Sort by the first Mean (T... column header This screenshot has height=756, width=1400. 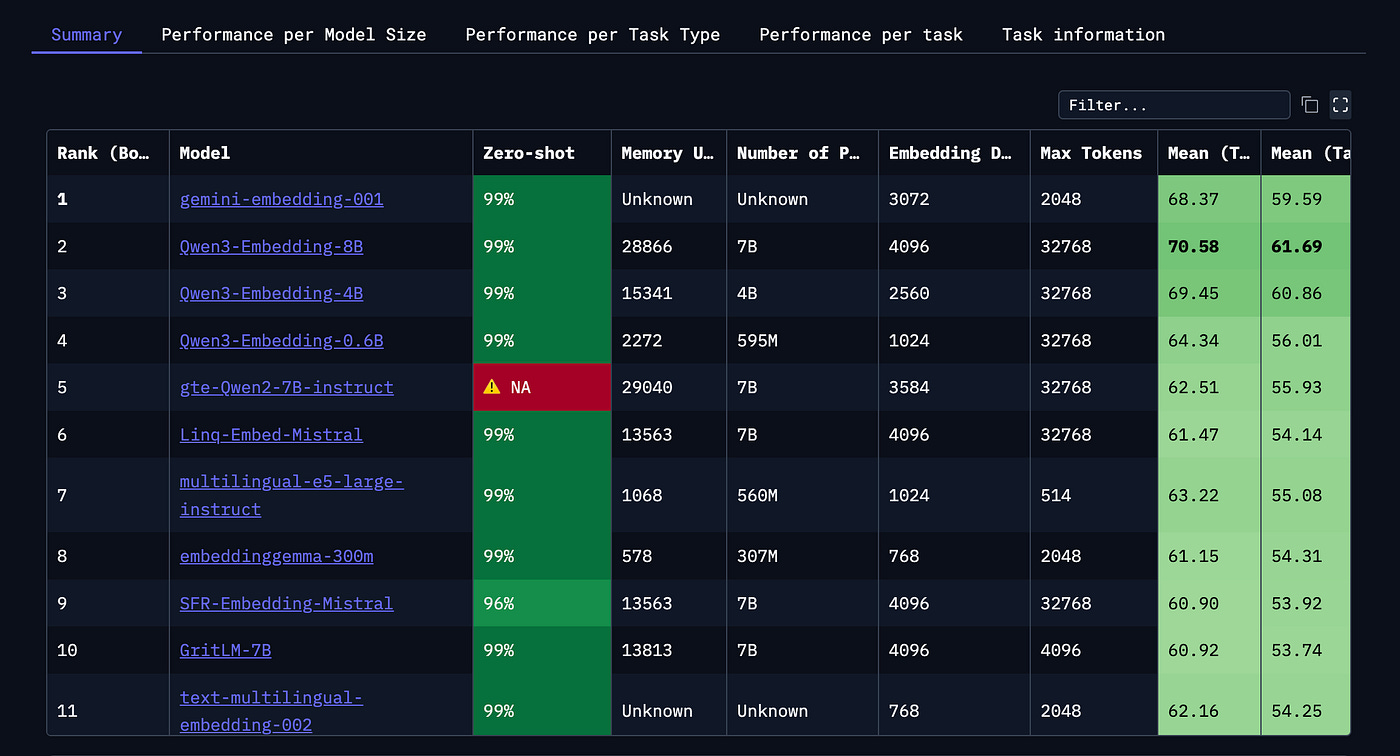point(1209,153)
